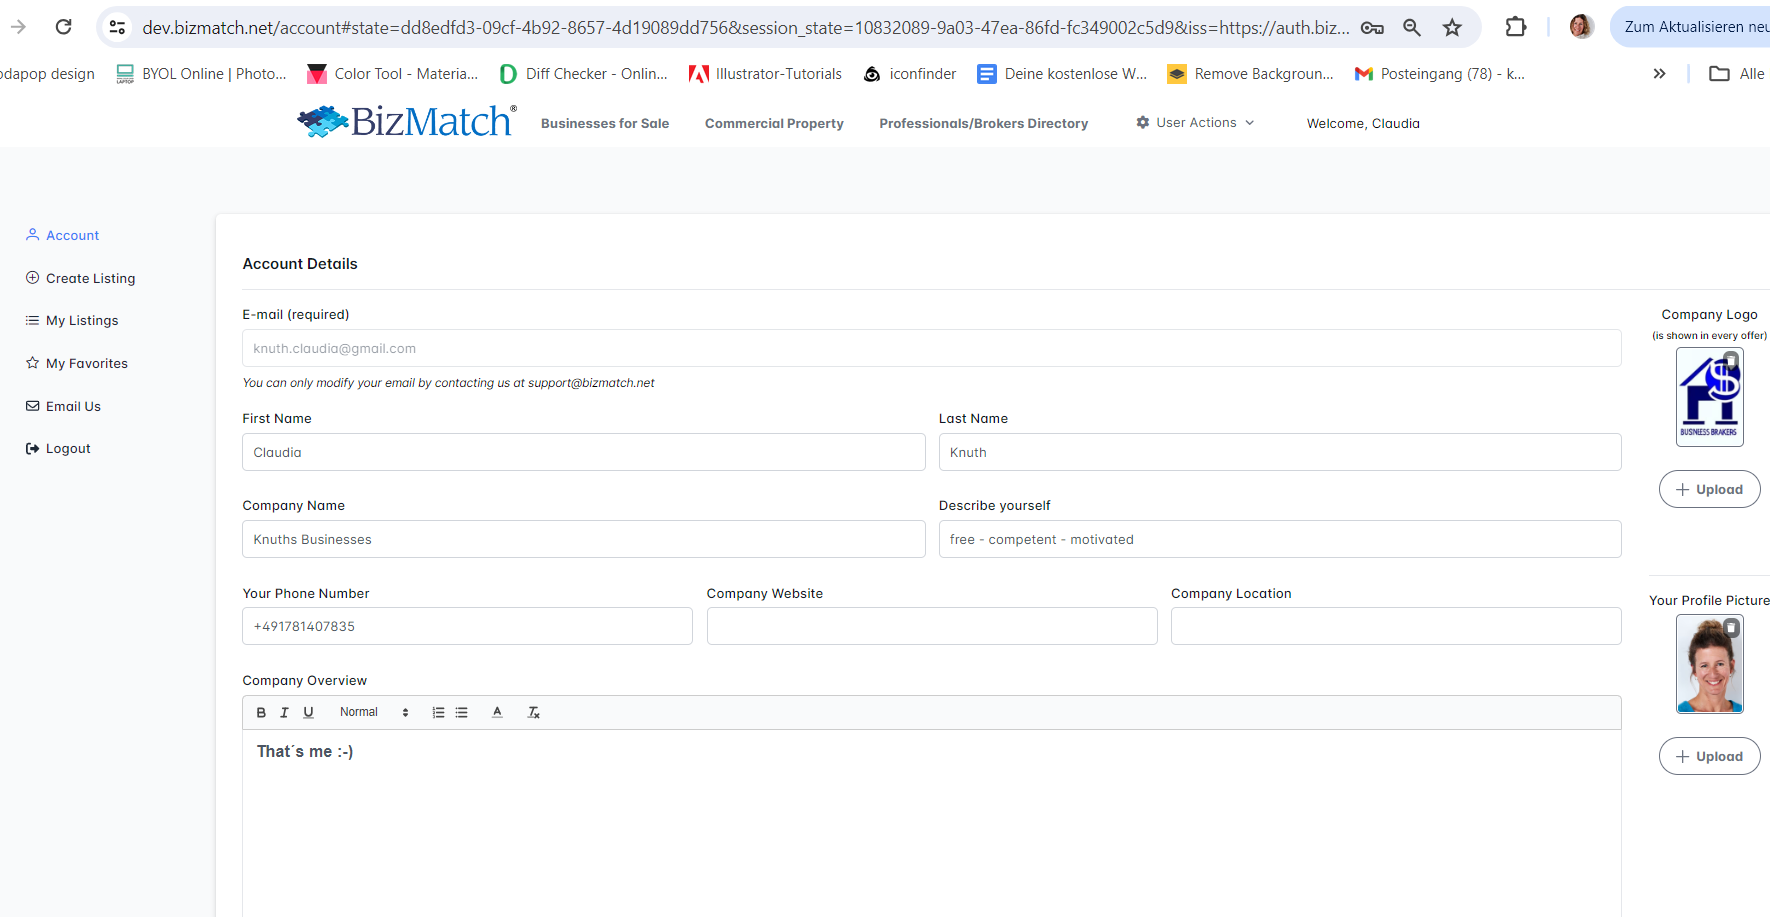Image resolution: width=1770 pixels, height=917 pixels.
Task: Delete the profile picture via trash icon
Action: point(1731,628)
